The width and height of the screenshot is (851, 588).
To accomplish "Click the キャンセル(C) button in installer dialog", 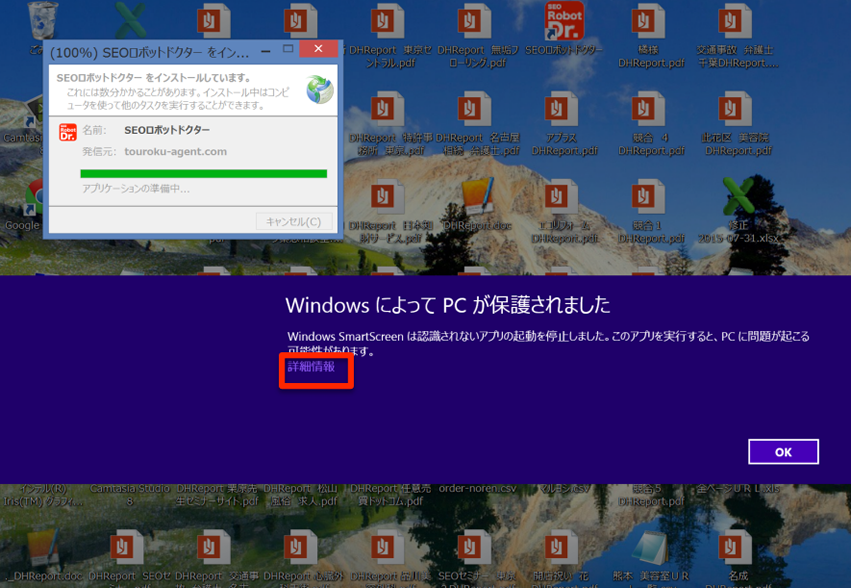I will (294, 222).
